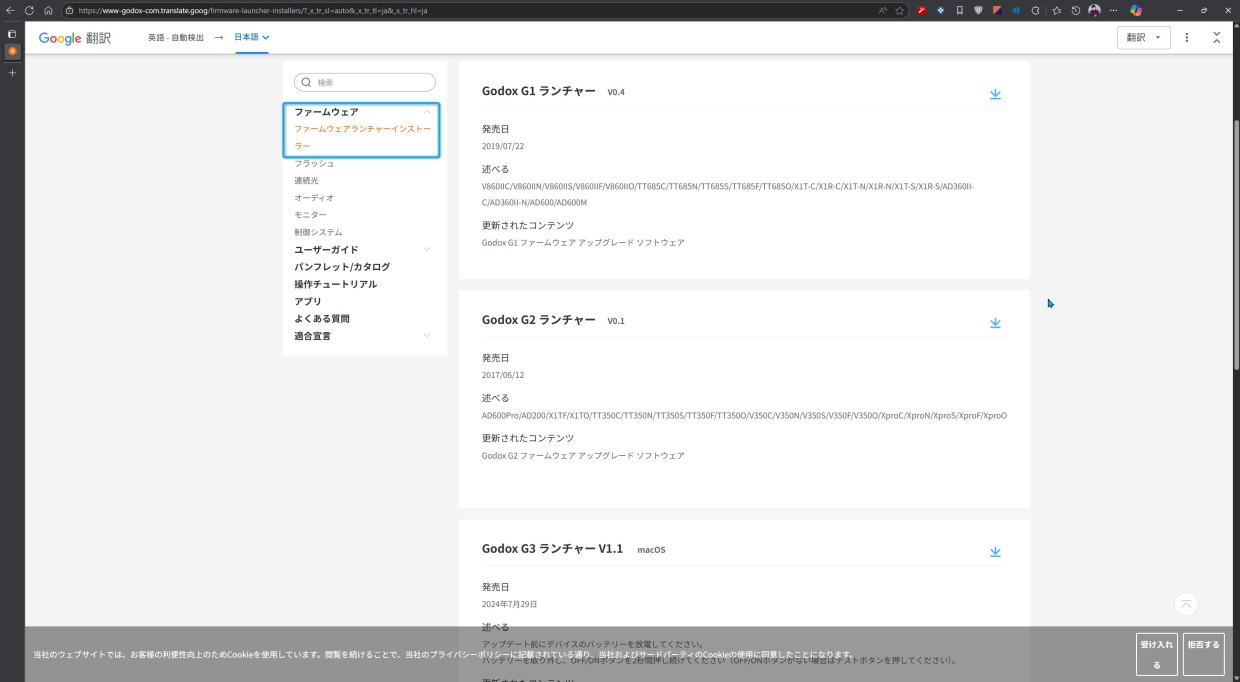Open the shield extension icon
Screen dimensions: 1240x682
click(978, 10)
